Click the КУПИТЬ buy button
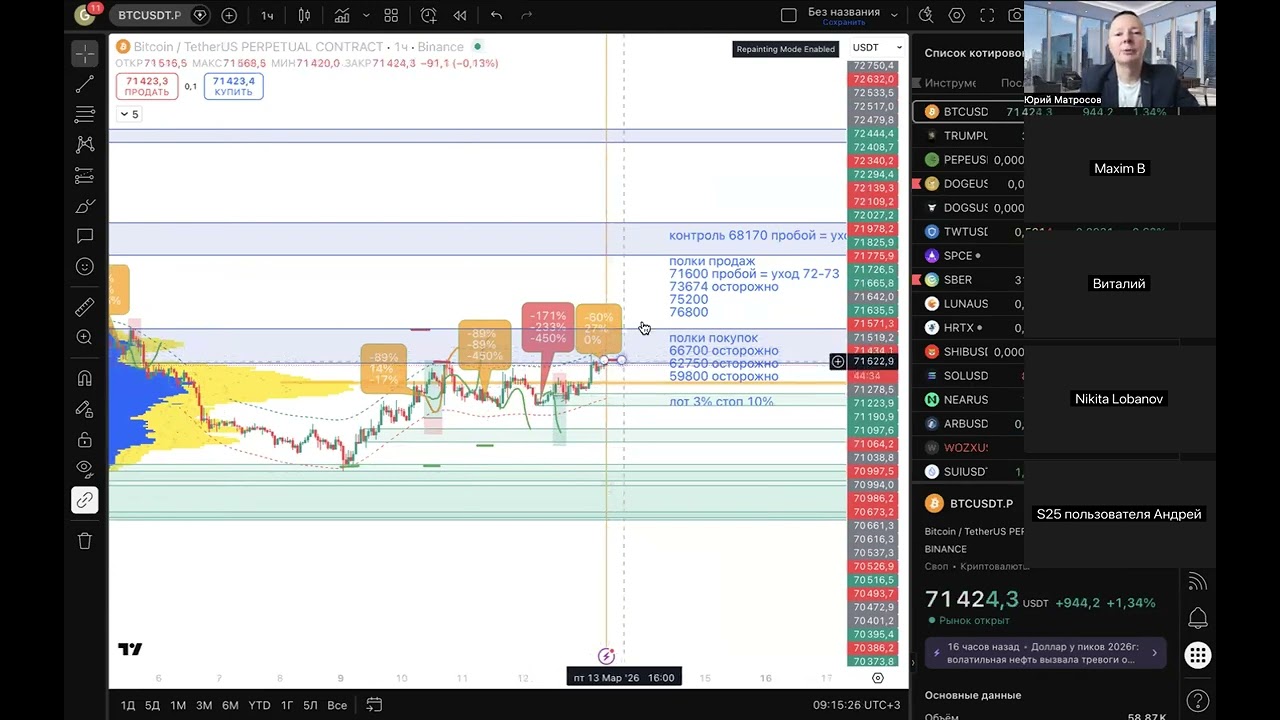The width and height of the screenshot is (1280, 720). pos(233,86)
